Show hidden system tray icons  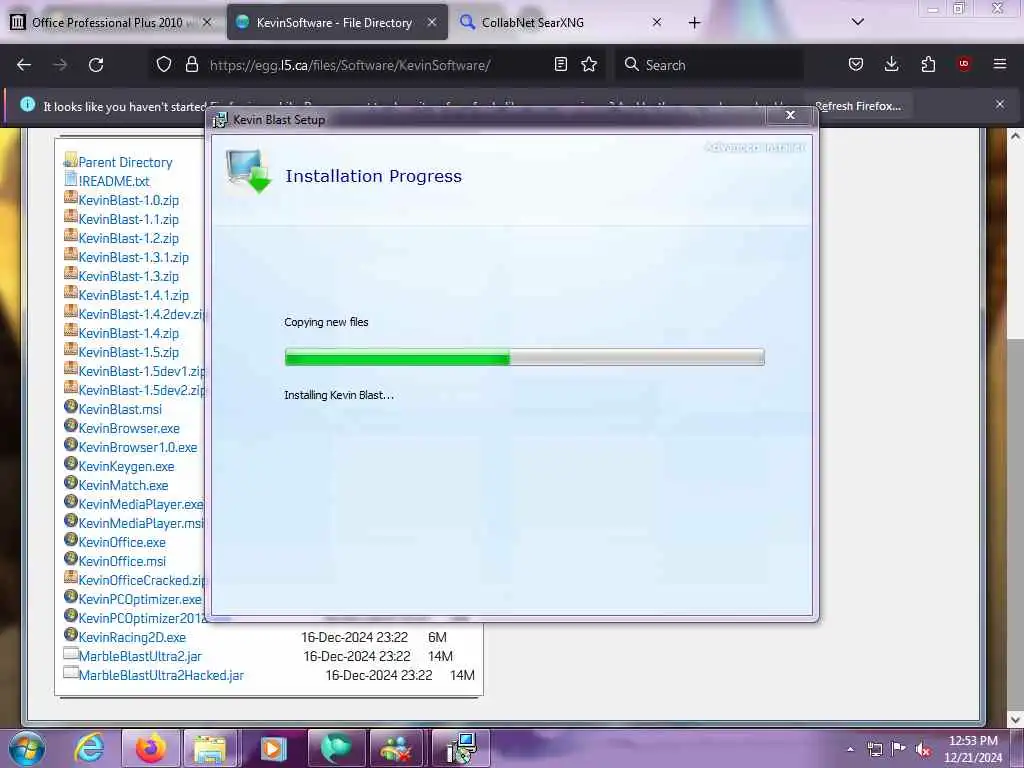[850, 750]
